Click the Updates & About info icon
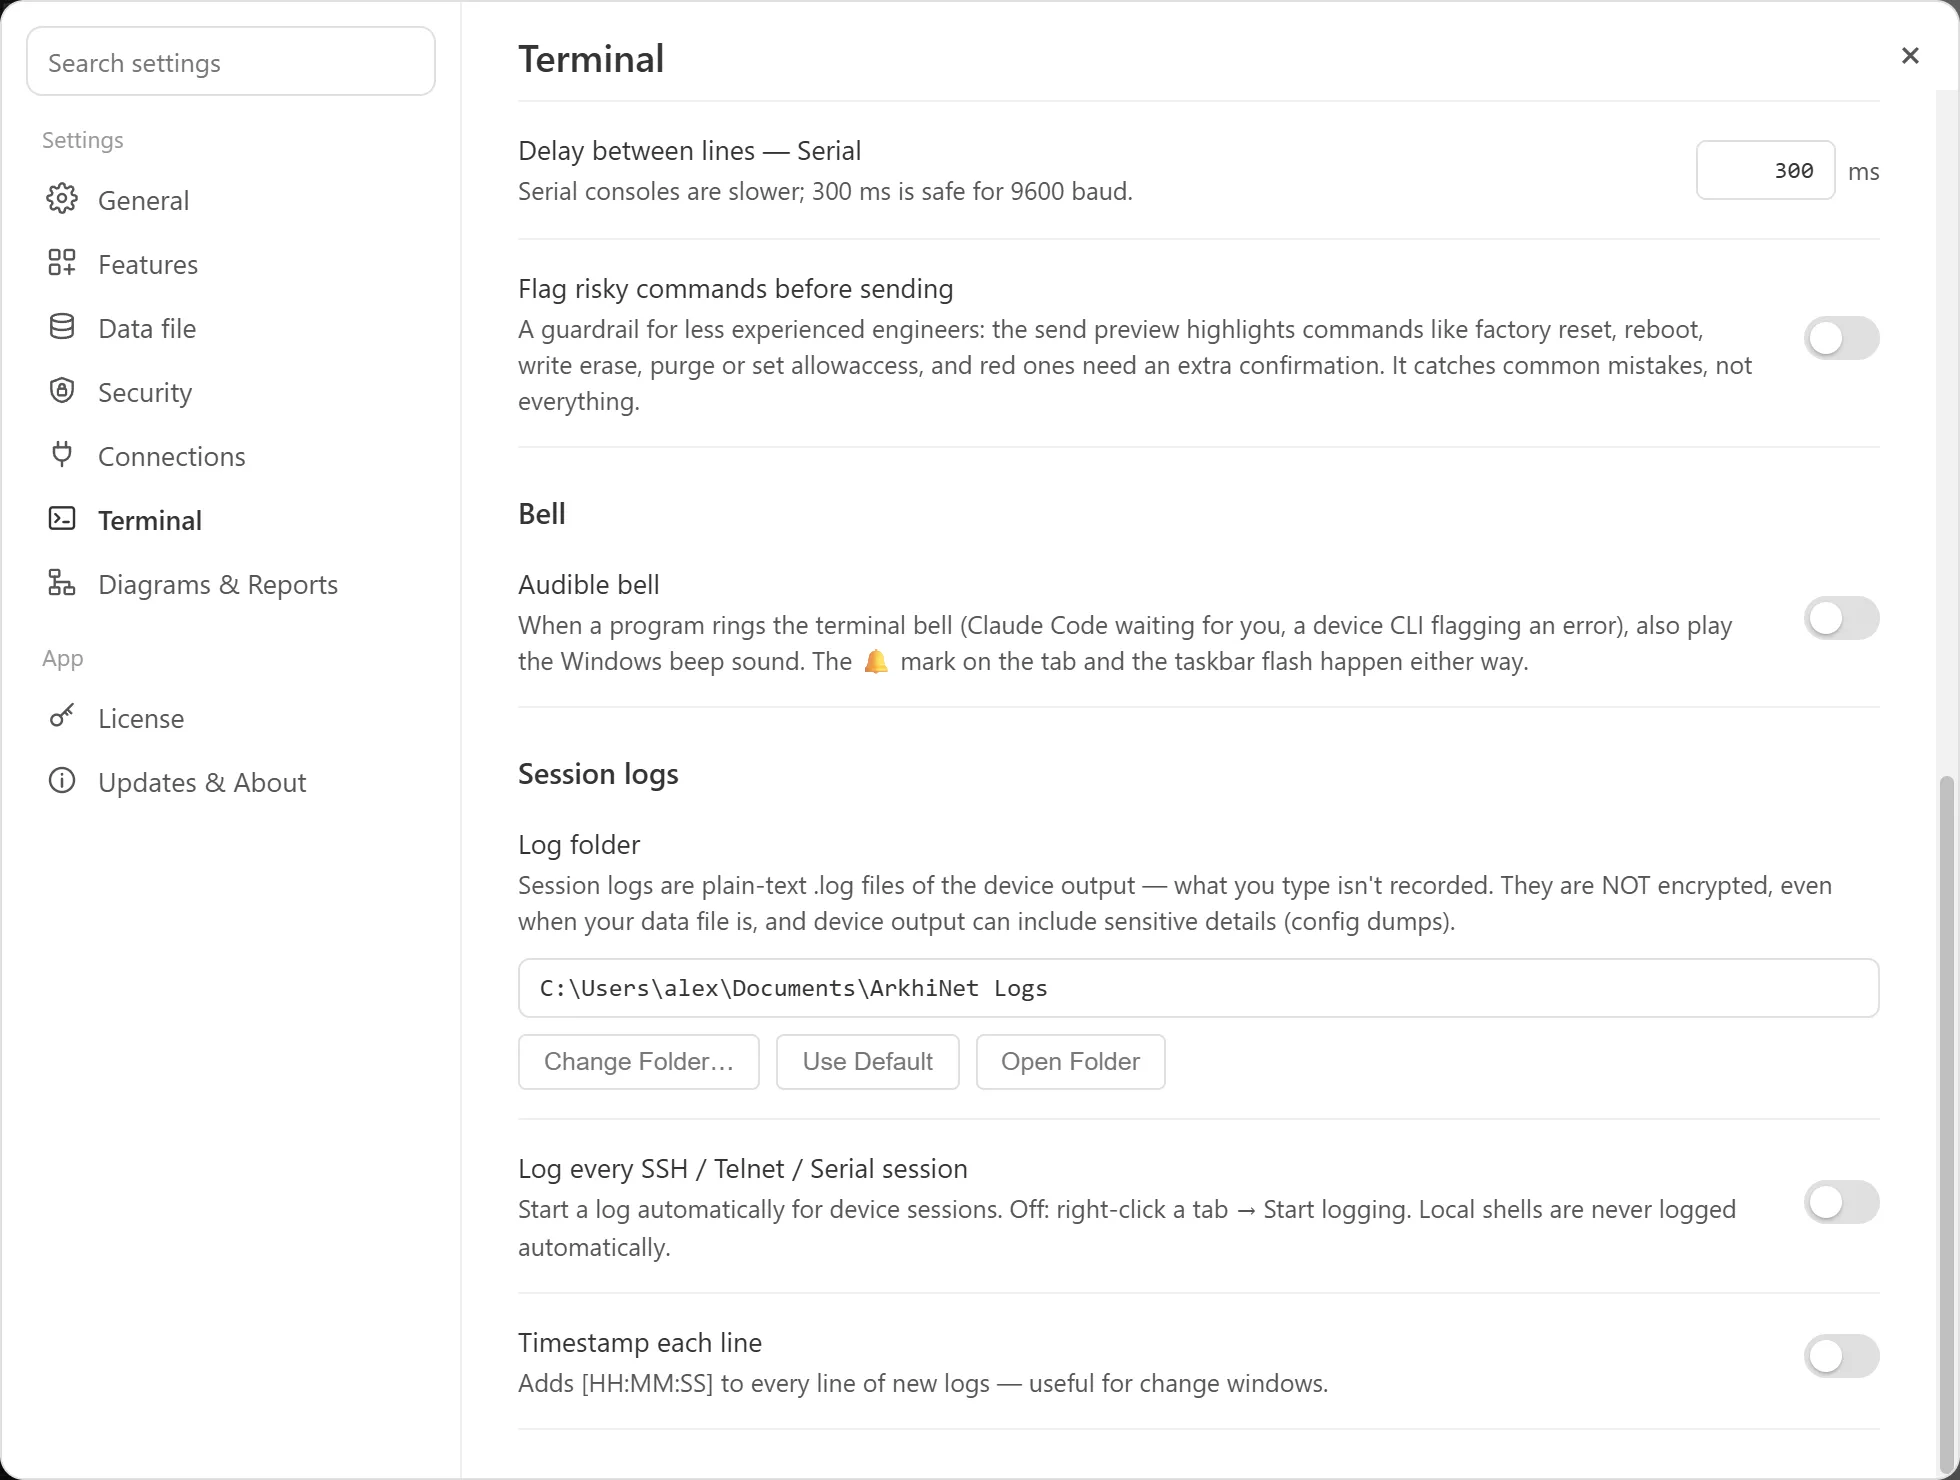1960x1480 pixels. pyautogui.click(x=62, y=781)
